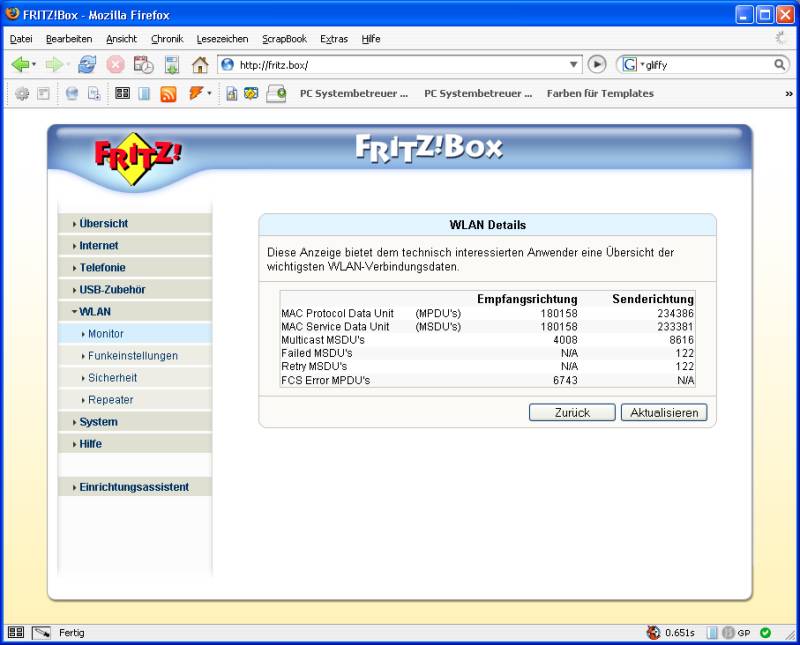Click the blue sidebar panel icon

click(144, 93)
